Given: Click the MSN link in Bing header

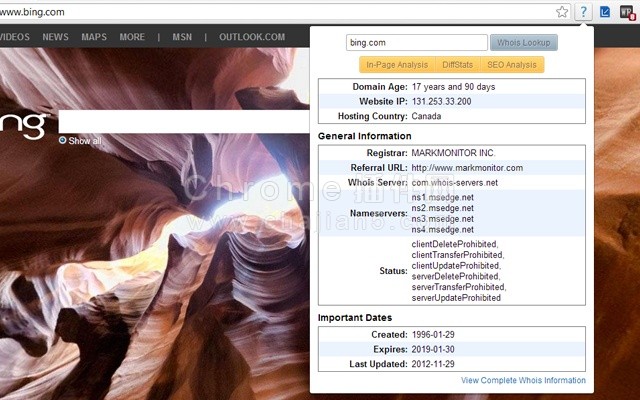Looking at the screenshot, I should coord(182,37).
